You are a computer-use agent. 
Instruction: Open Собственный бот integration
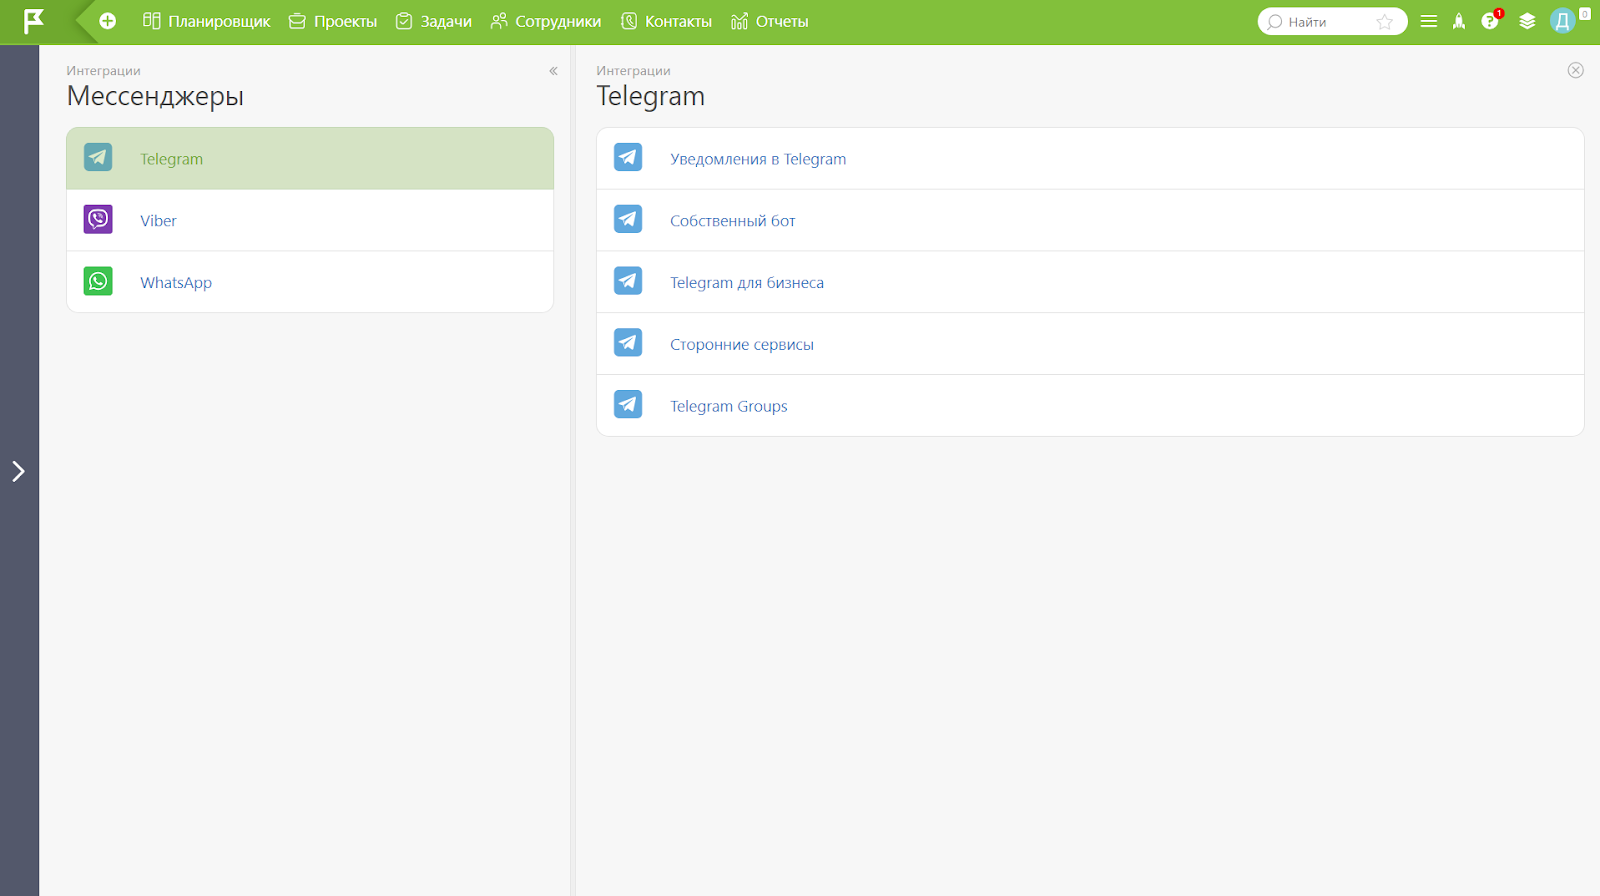point(1090,220)
